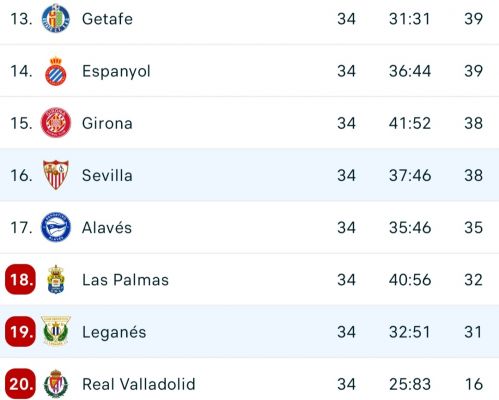Open the Espanyol team name link
The image size is (499, 400).
pos(116,72)
